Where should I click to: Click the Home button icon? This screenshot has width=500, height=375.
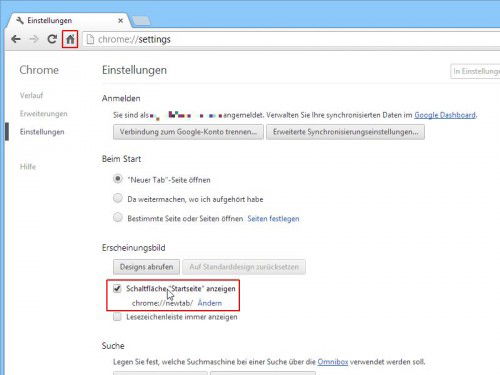click(70, 39)
